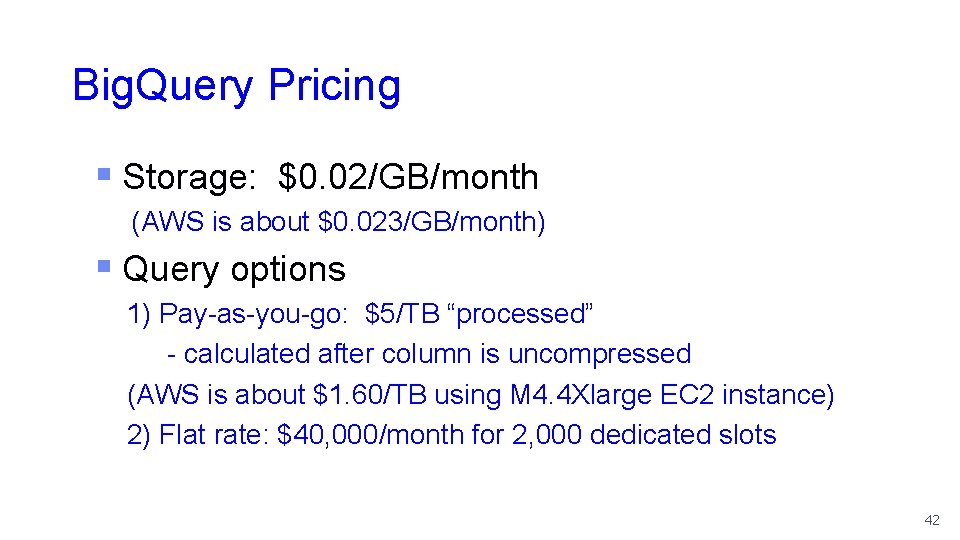
Task: Click the Pay-as-you-go $5/TB line
Action: [360, 315]
